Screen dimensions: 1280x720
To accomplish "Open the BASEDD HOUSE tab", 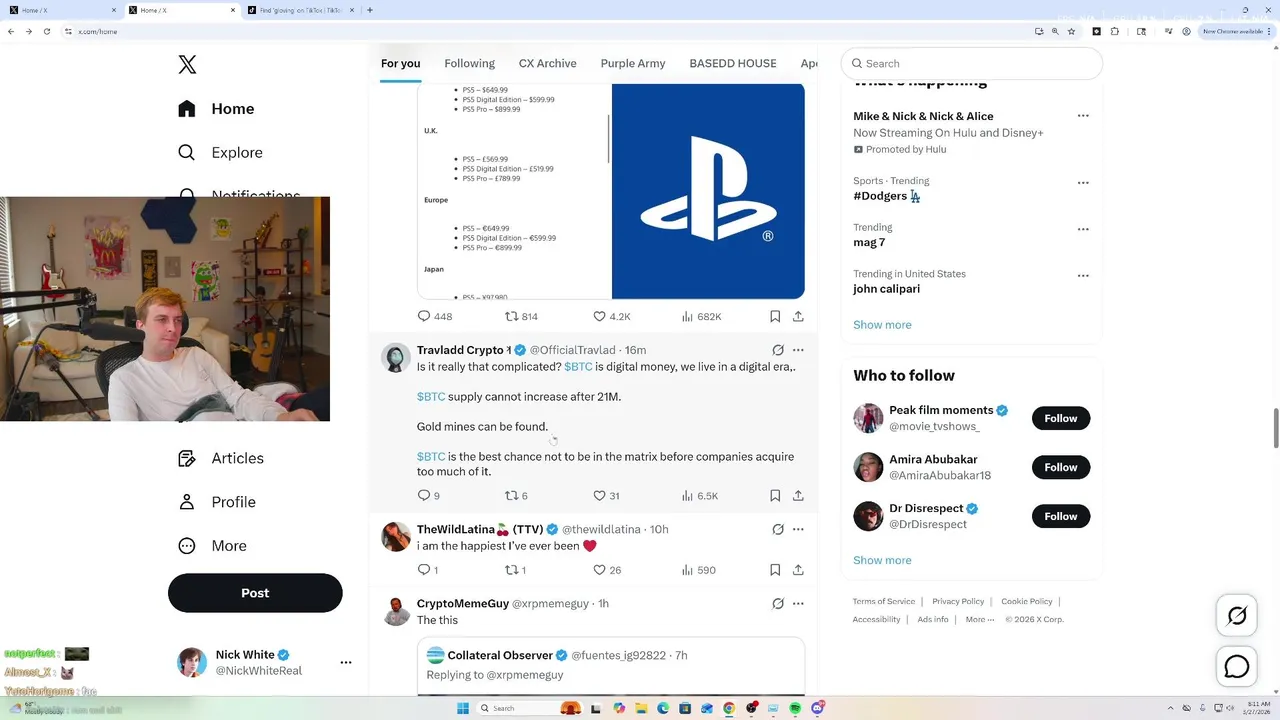I will pos(733,63).
